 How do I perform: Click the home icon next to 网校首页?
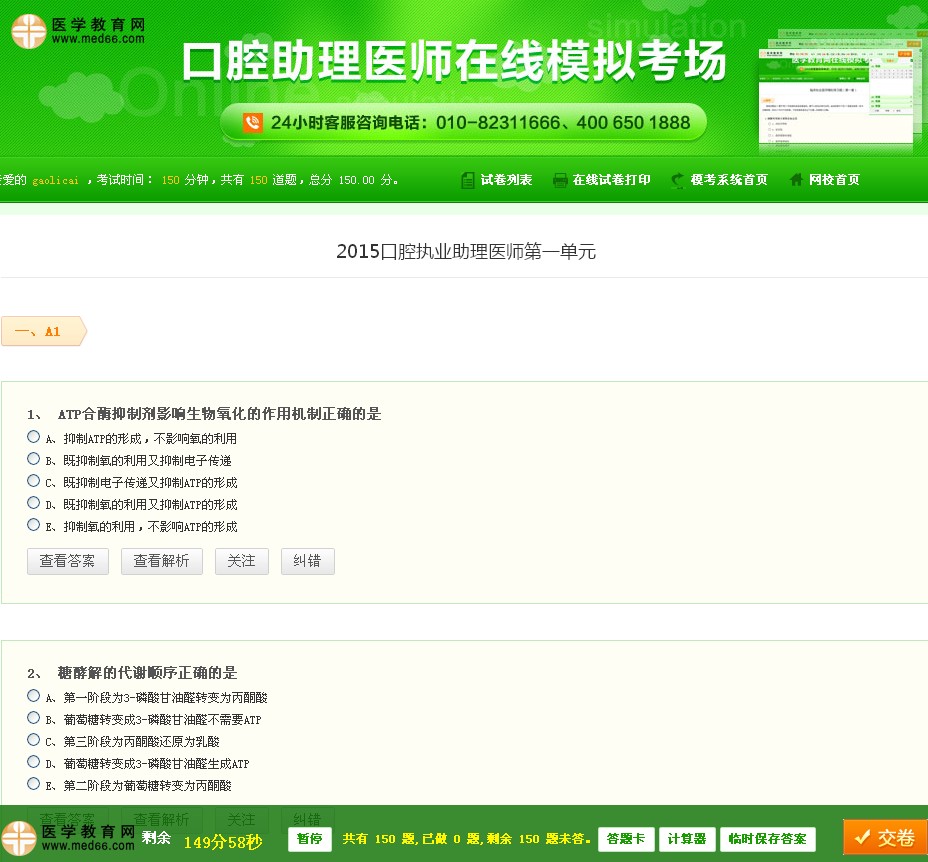click(x=795, y=180)
